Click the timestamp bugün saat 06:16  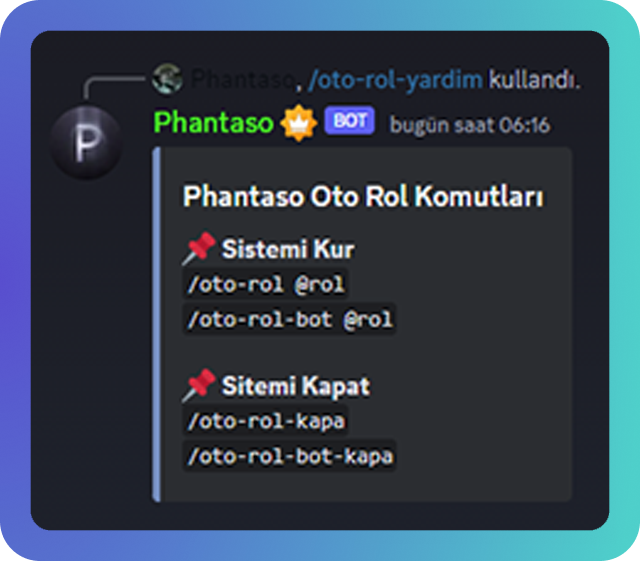(470, 125)
